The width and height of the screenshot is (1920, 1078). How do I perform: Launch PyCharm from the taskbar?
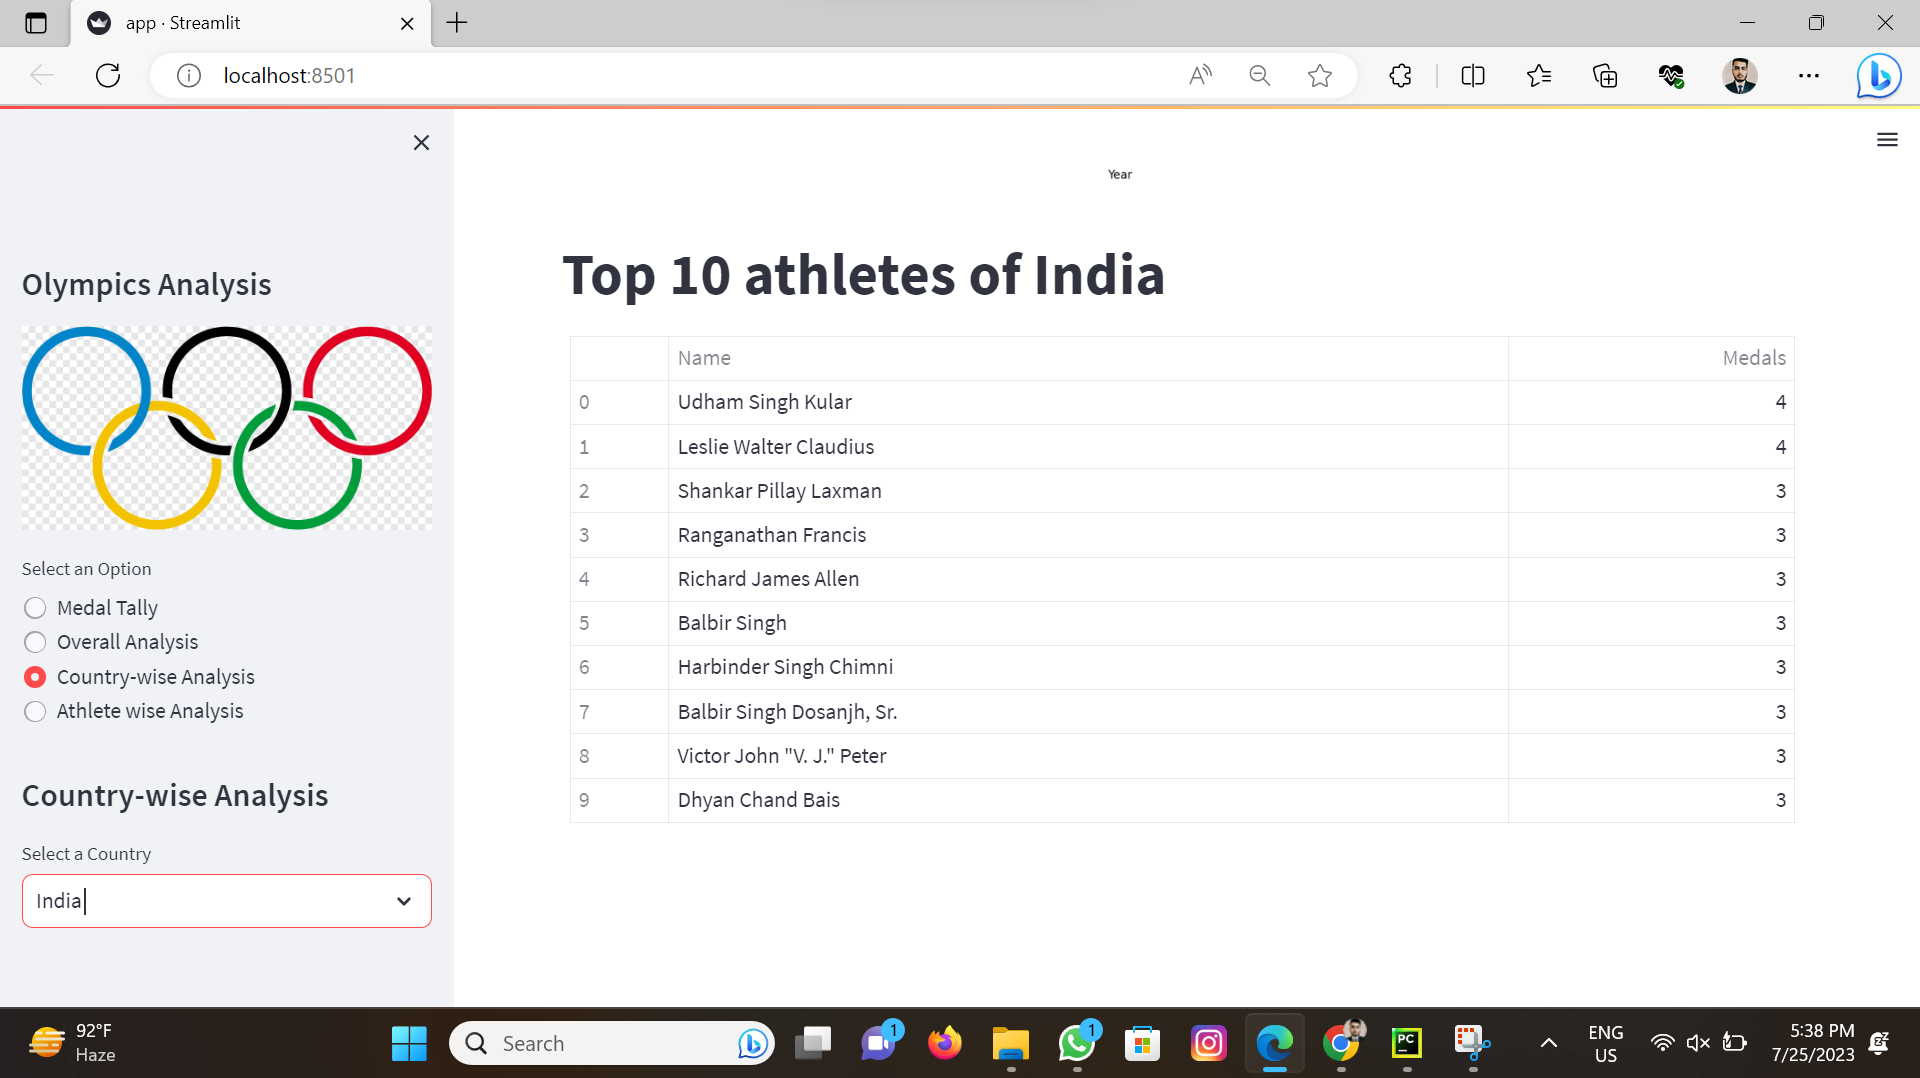(x=1406, y=1043)
